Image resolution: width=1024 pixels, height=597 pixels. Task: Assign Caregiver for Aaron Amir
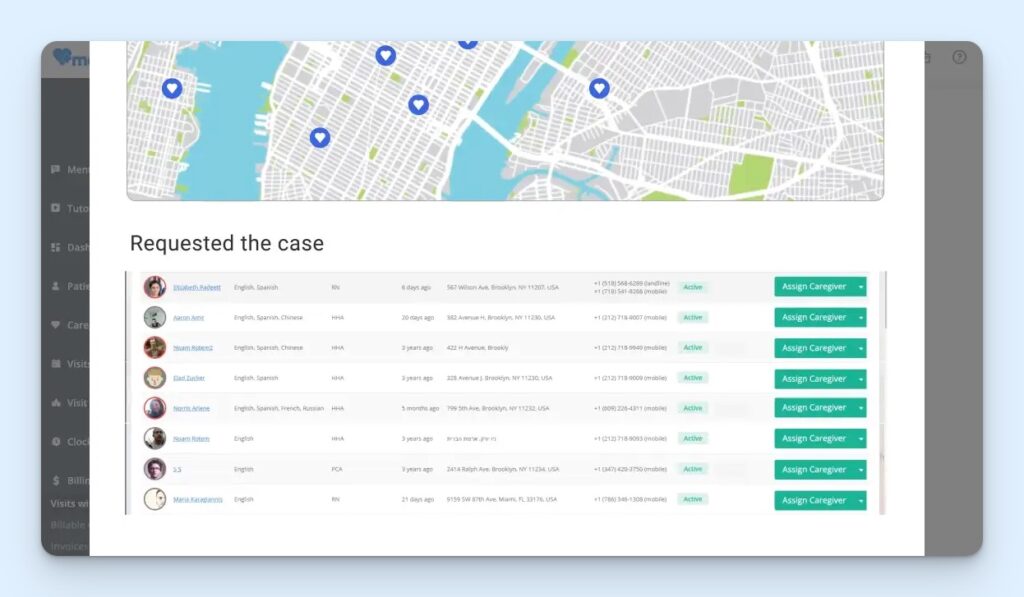click(x=814, y=317)
